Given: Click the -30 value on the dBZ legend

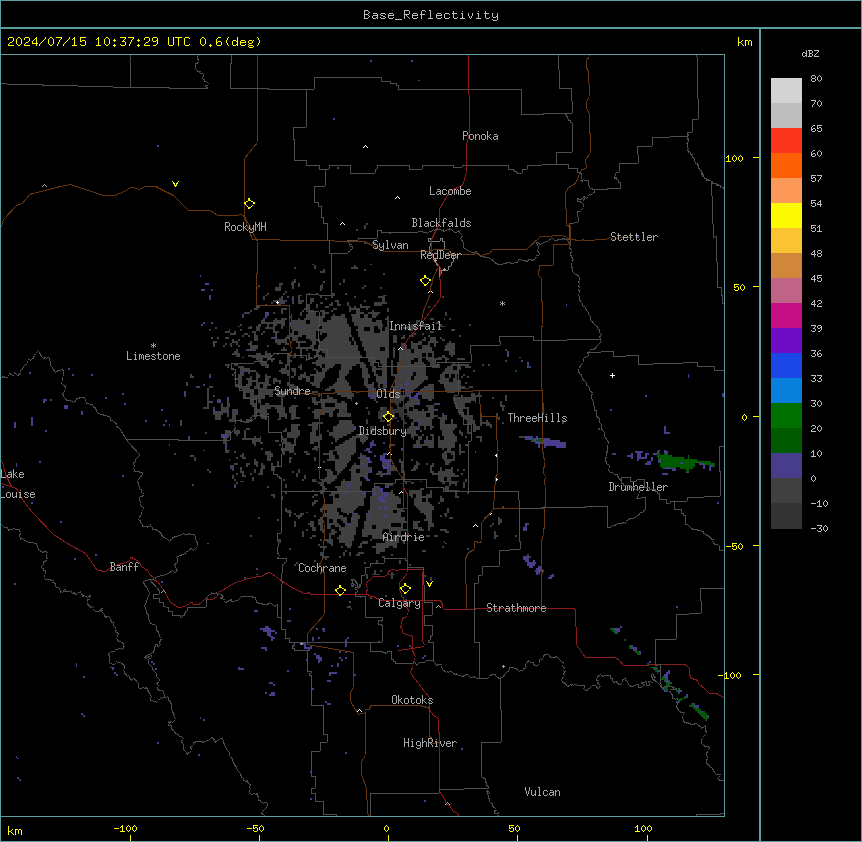Looking at the screenshot, I should click(819, 528).
